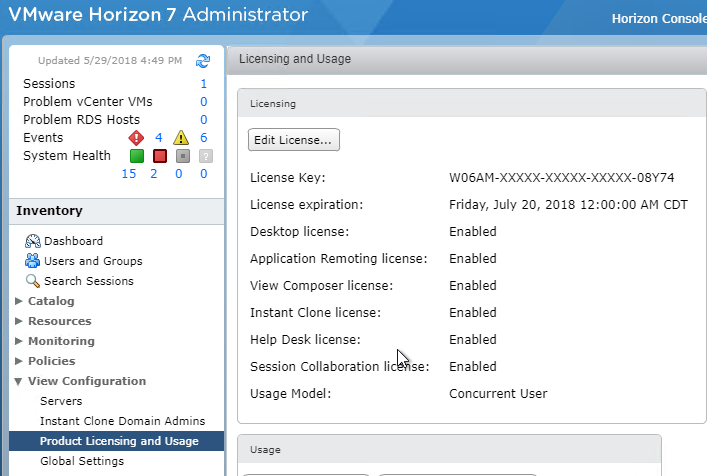Click the error events count 4
707x476 pixels.
pos(158,137)
